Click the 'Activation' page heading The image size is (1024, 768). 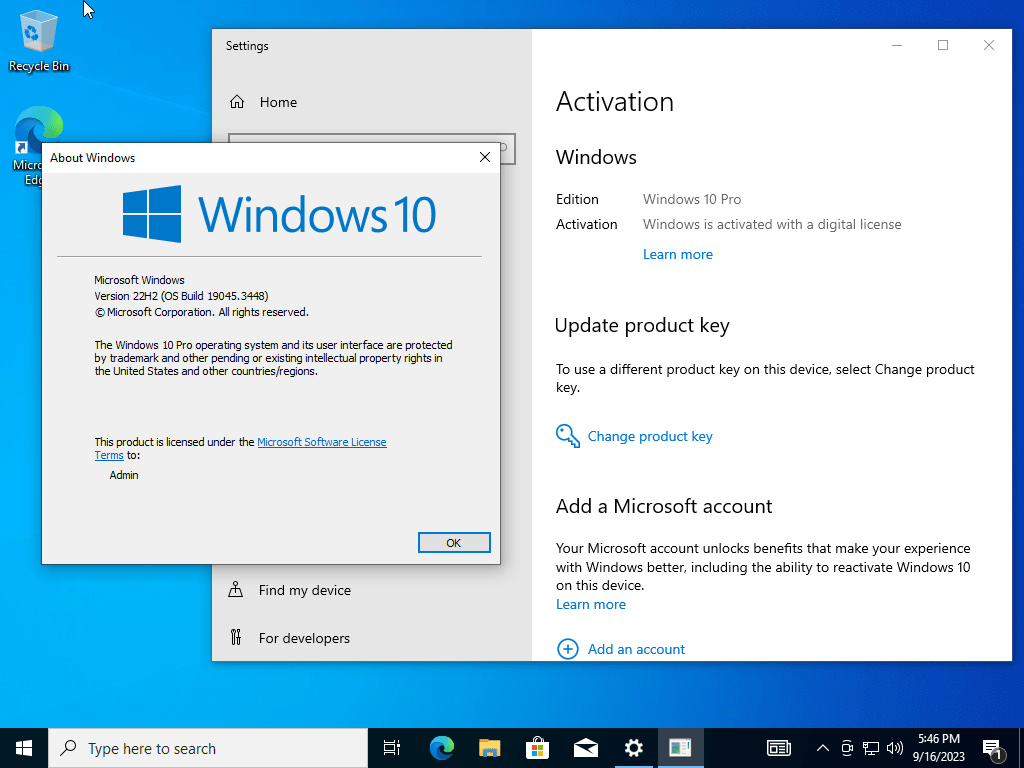[615, 102]
